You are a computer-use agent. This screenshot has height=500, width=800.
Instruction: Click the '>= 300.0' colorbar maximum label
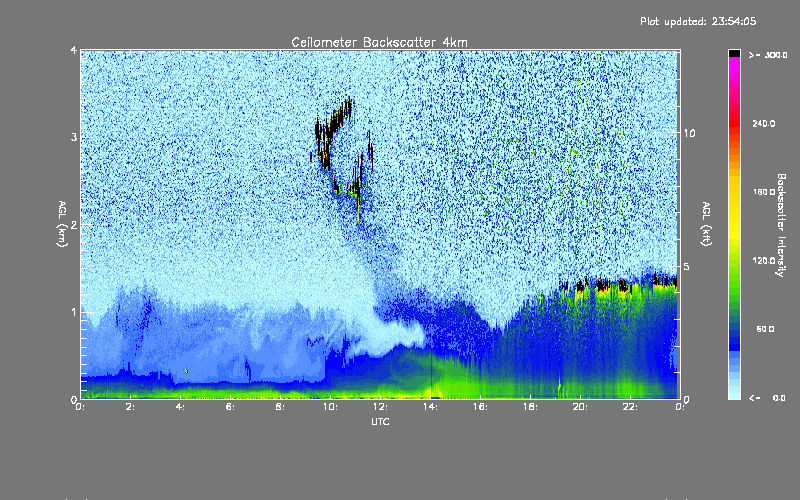(768, 55)
